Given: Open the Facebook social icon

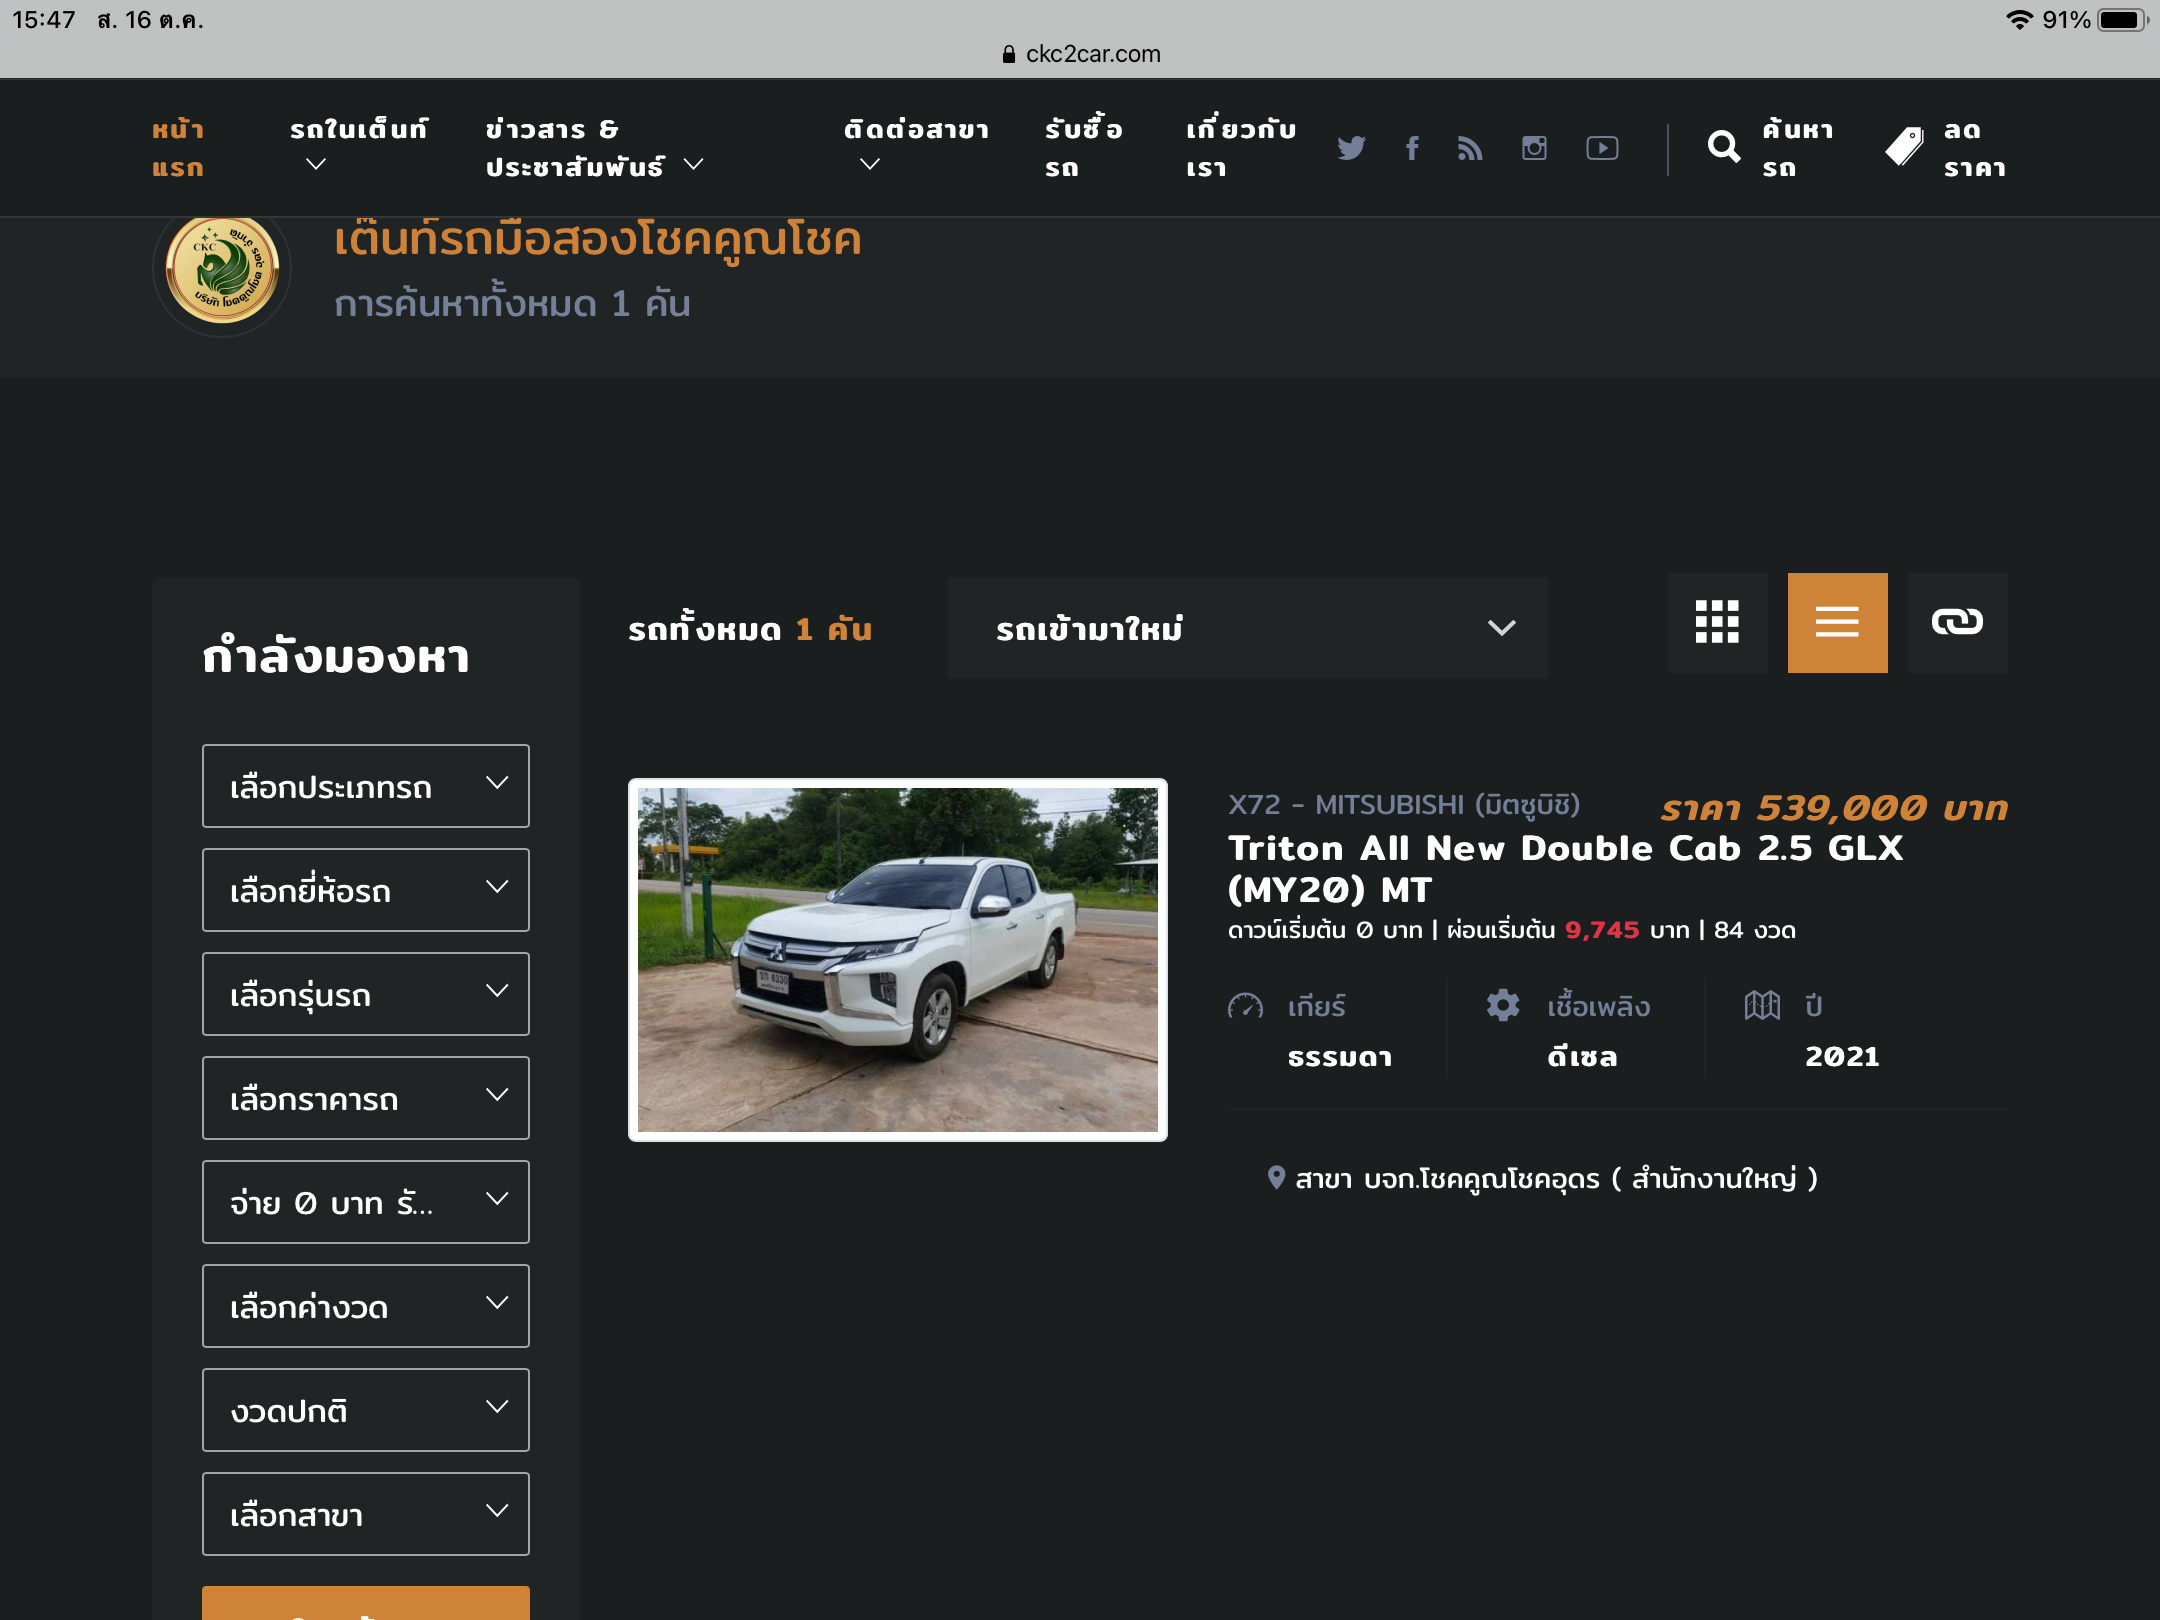Looking at the screenshot, I should 1412,148.
